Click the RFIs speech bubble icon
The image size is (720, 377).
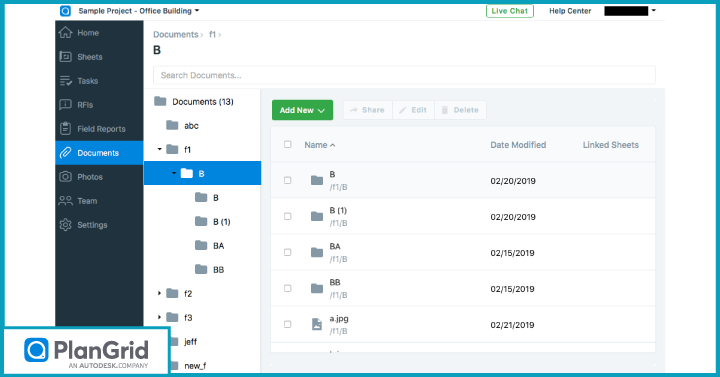pos(66,105)
